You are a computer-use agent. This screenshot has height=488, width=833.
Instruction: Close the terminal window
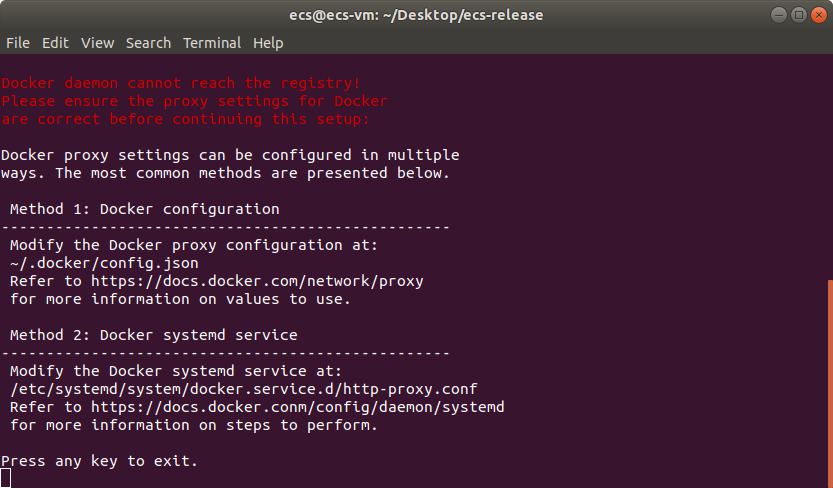(819, 15)
